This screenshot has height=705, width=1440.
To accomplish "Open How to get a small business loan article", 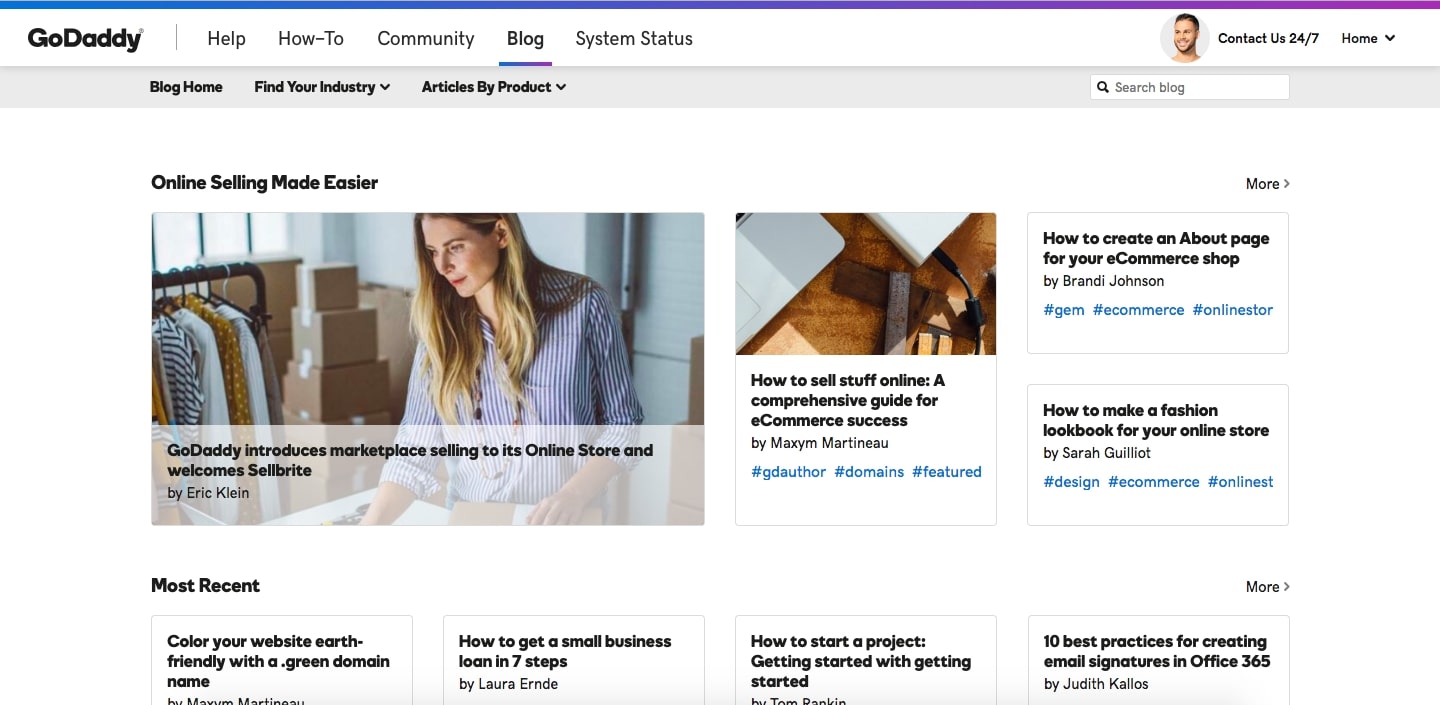I will point(565,651).
